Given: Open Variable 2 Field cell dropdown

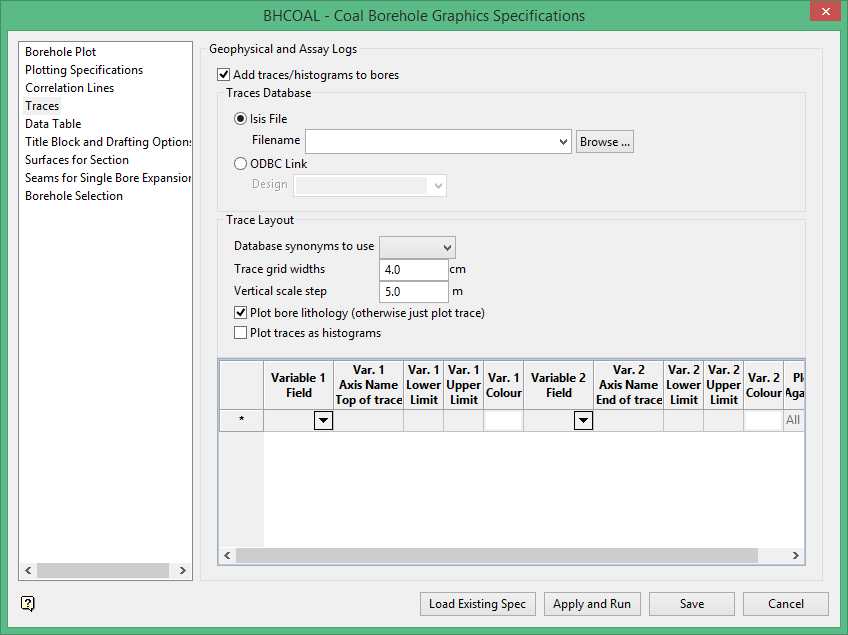Looking at the screenshot, I should pos(583,421).
